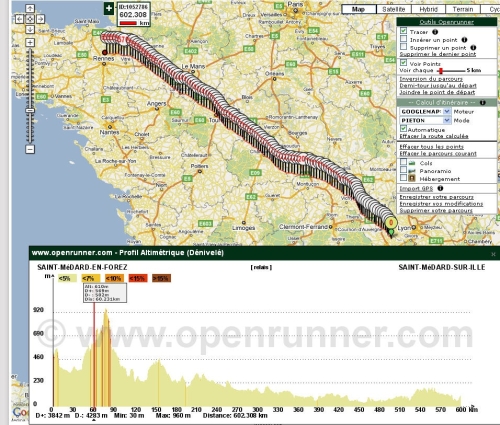Switch to the Terrain view tab
Viewport: 500px width, 425px height.
pos(463,9)
